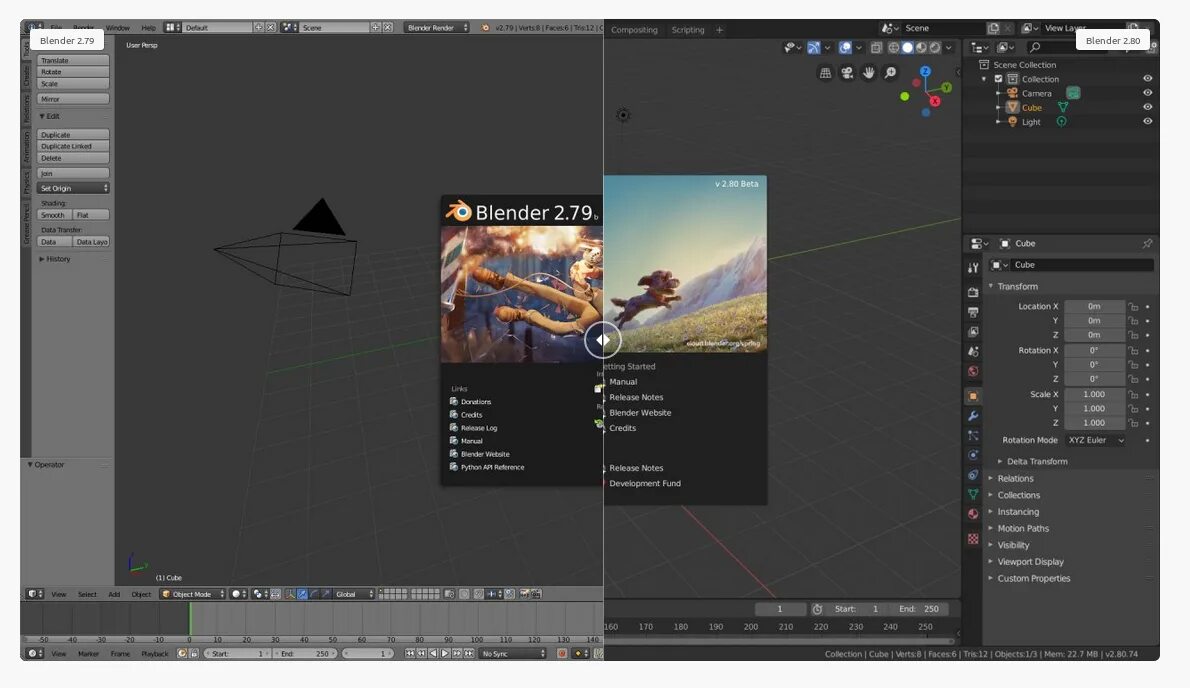
Task: Click the Translate button
Action: [x=74, y=60]
